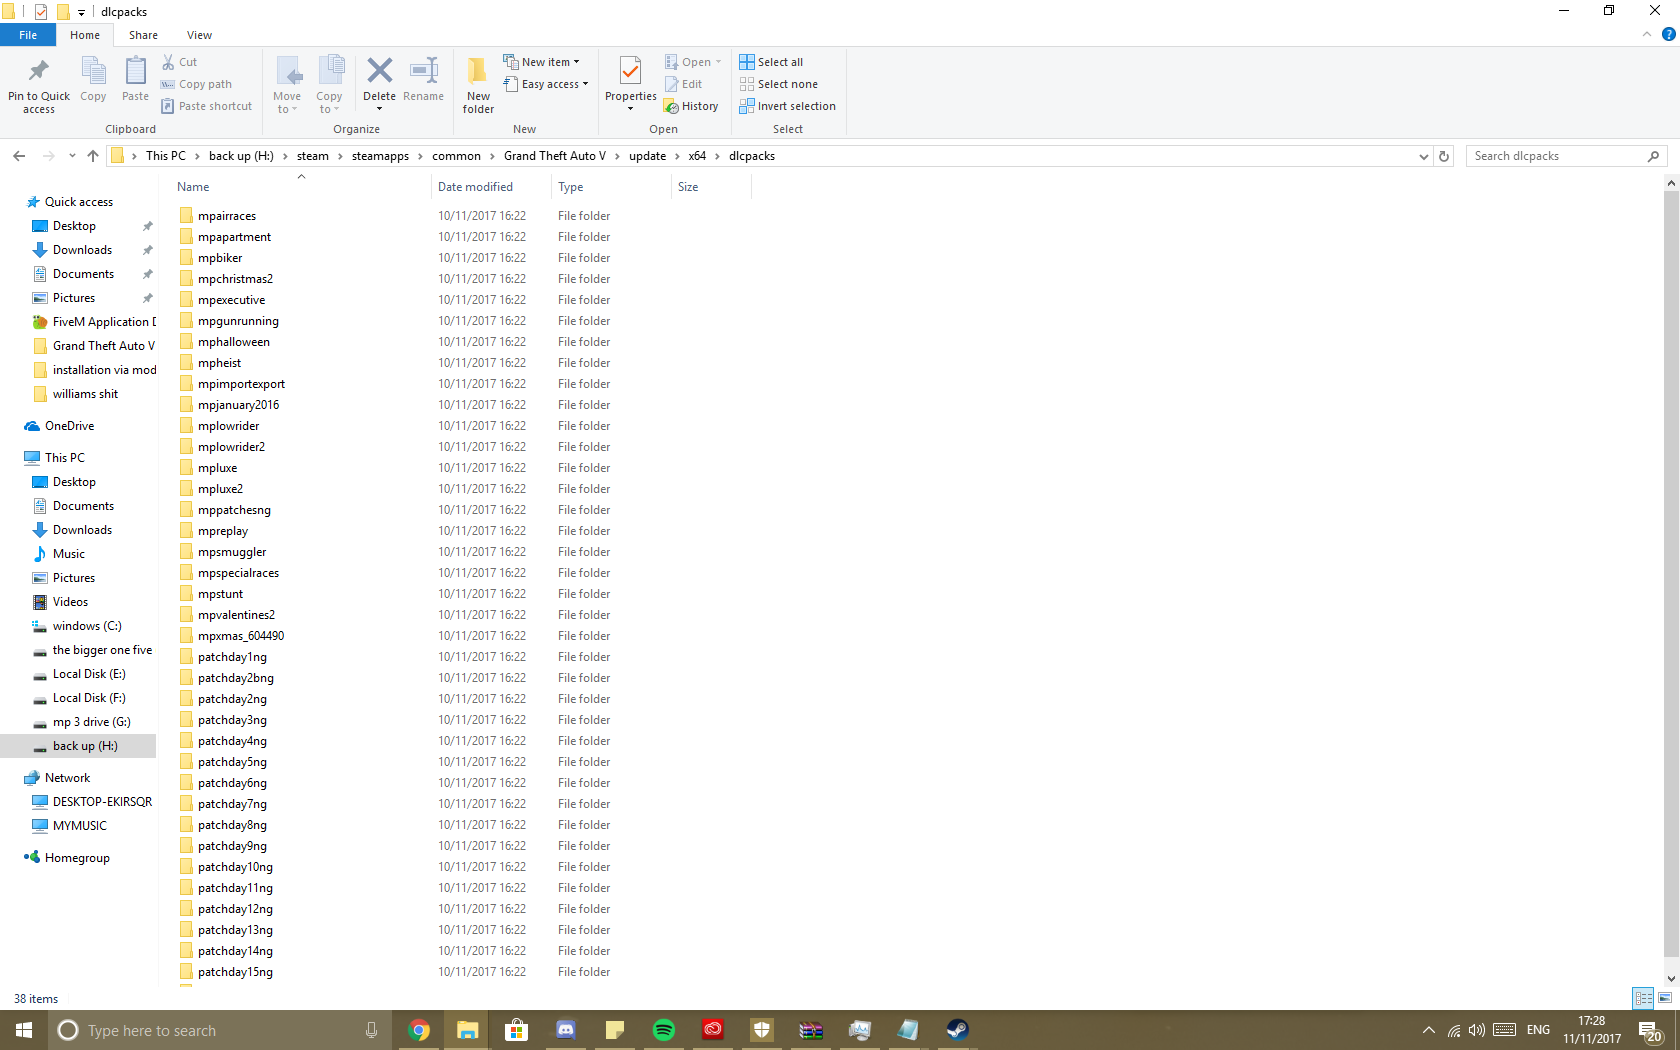Screen dimensions: 1680x1050
Task: Click steamapps in the address path
Action: pos(380,156)
